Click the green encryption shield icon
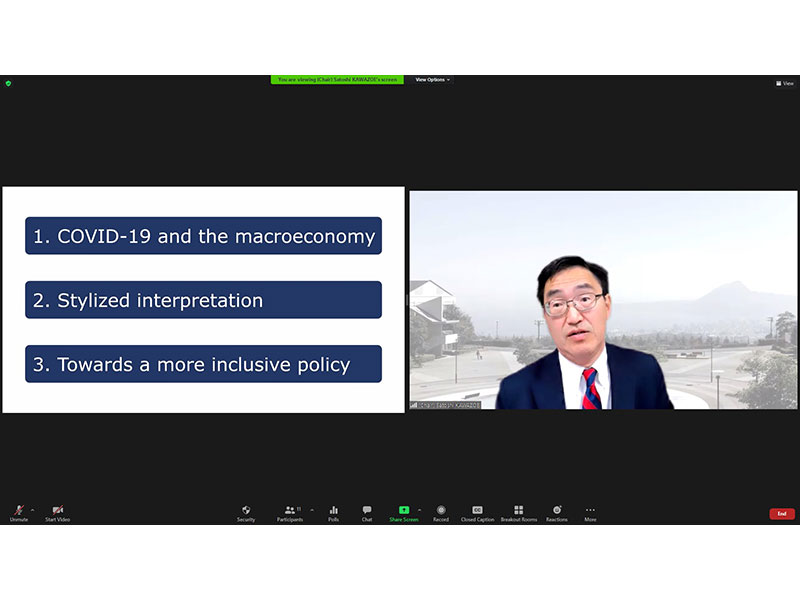Image resolution: width=800 pixels, height=600 pixels. [8, 83]
